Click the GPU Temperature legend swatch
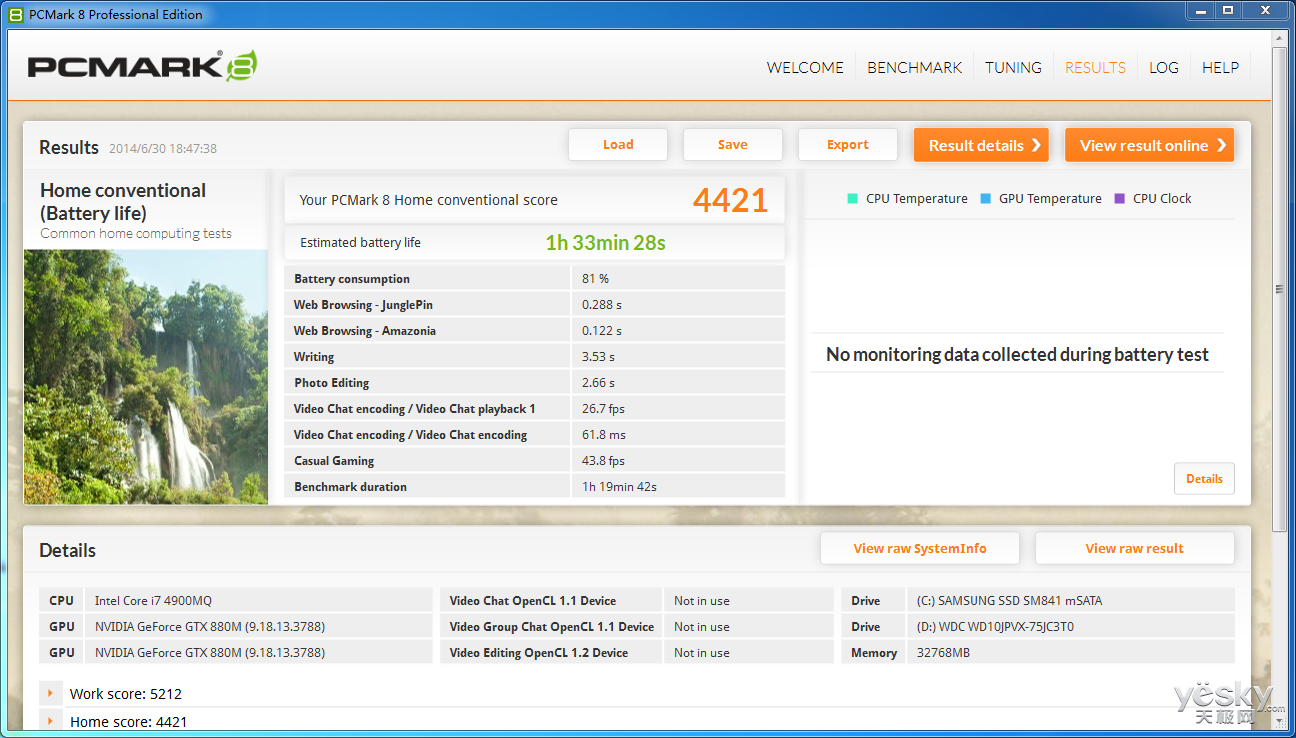1296x738 pixels. pos(985,198)
